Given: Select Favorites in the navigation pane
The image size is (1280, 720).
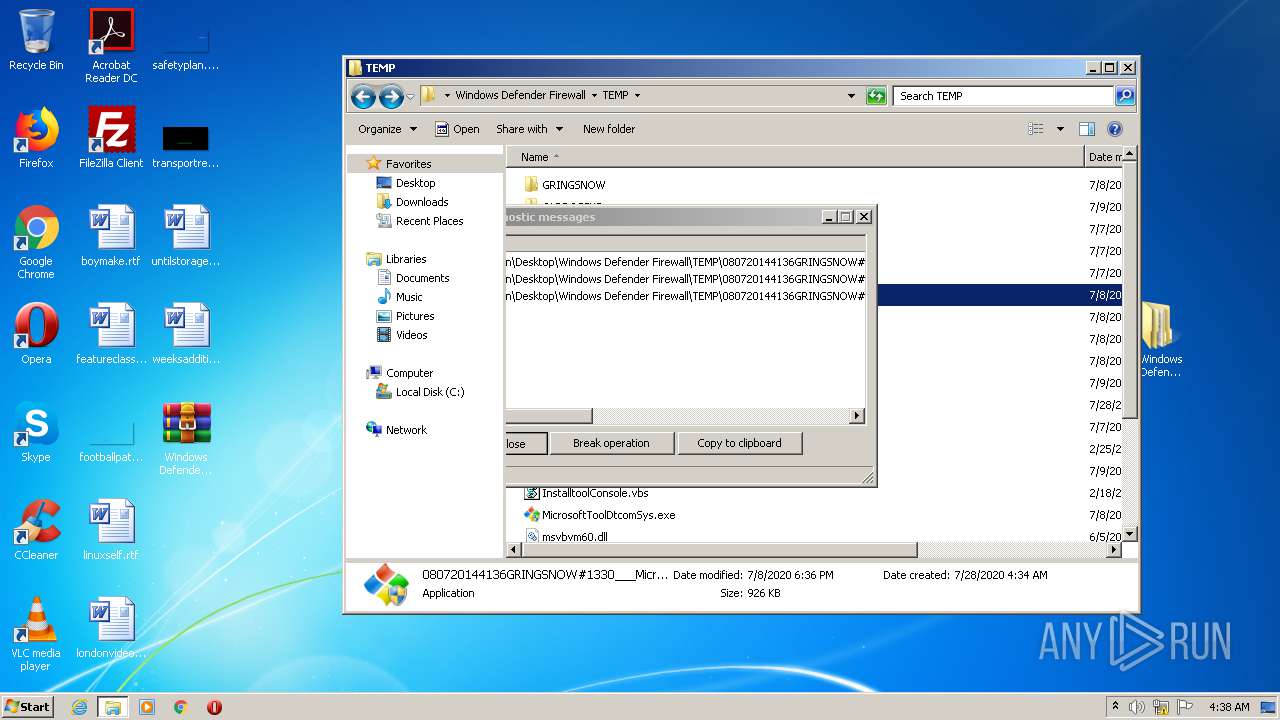Looking at the screenshot, I should click(x=408, y=164).
